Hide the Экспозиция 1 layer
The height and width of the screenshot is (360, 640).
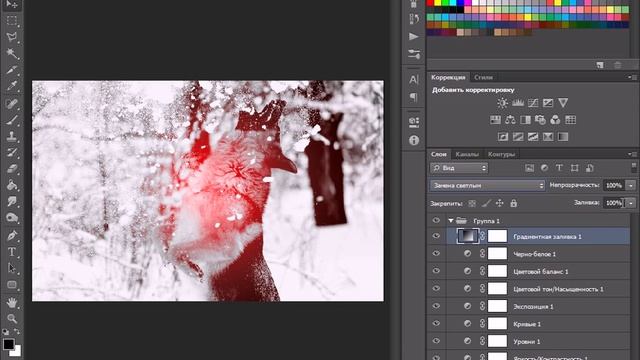pos(436,306)
